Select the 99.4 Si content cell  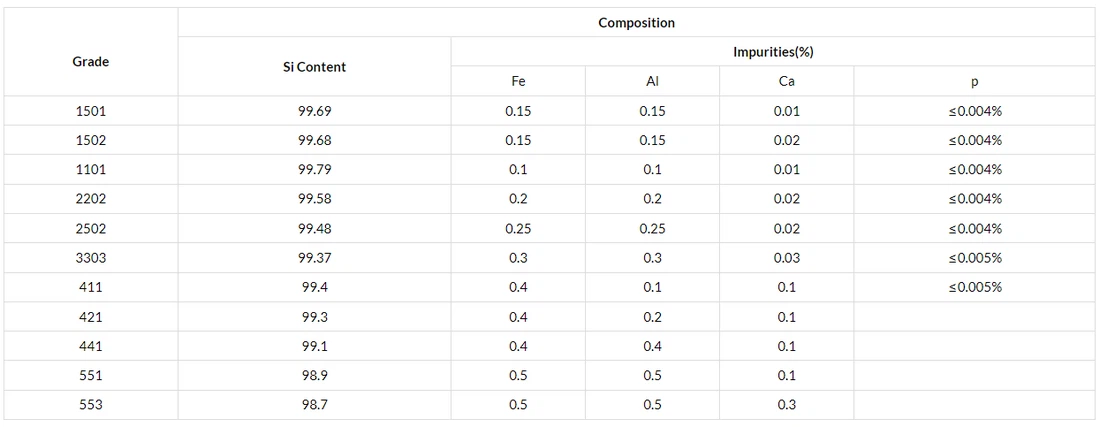(315, 287)
